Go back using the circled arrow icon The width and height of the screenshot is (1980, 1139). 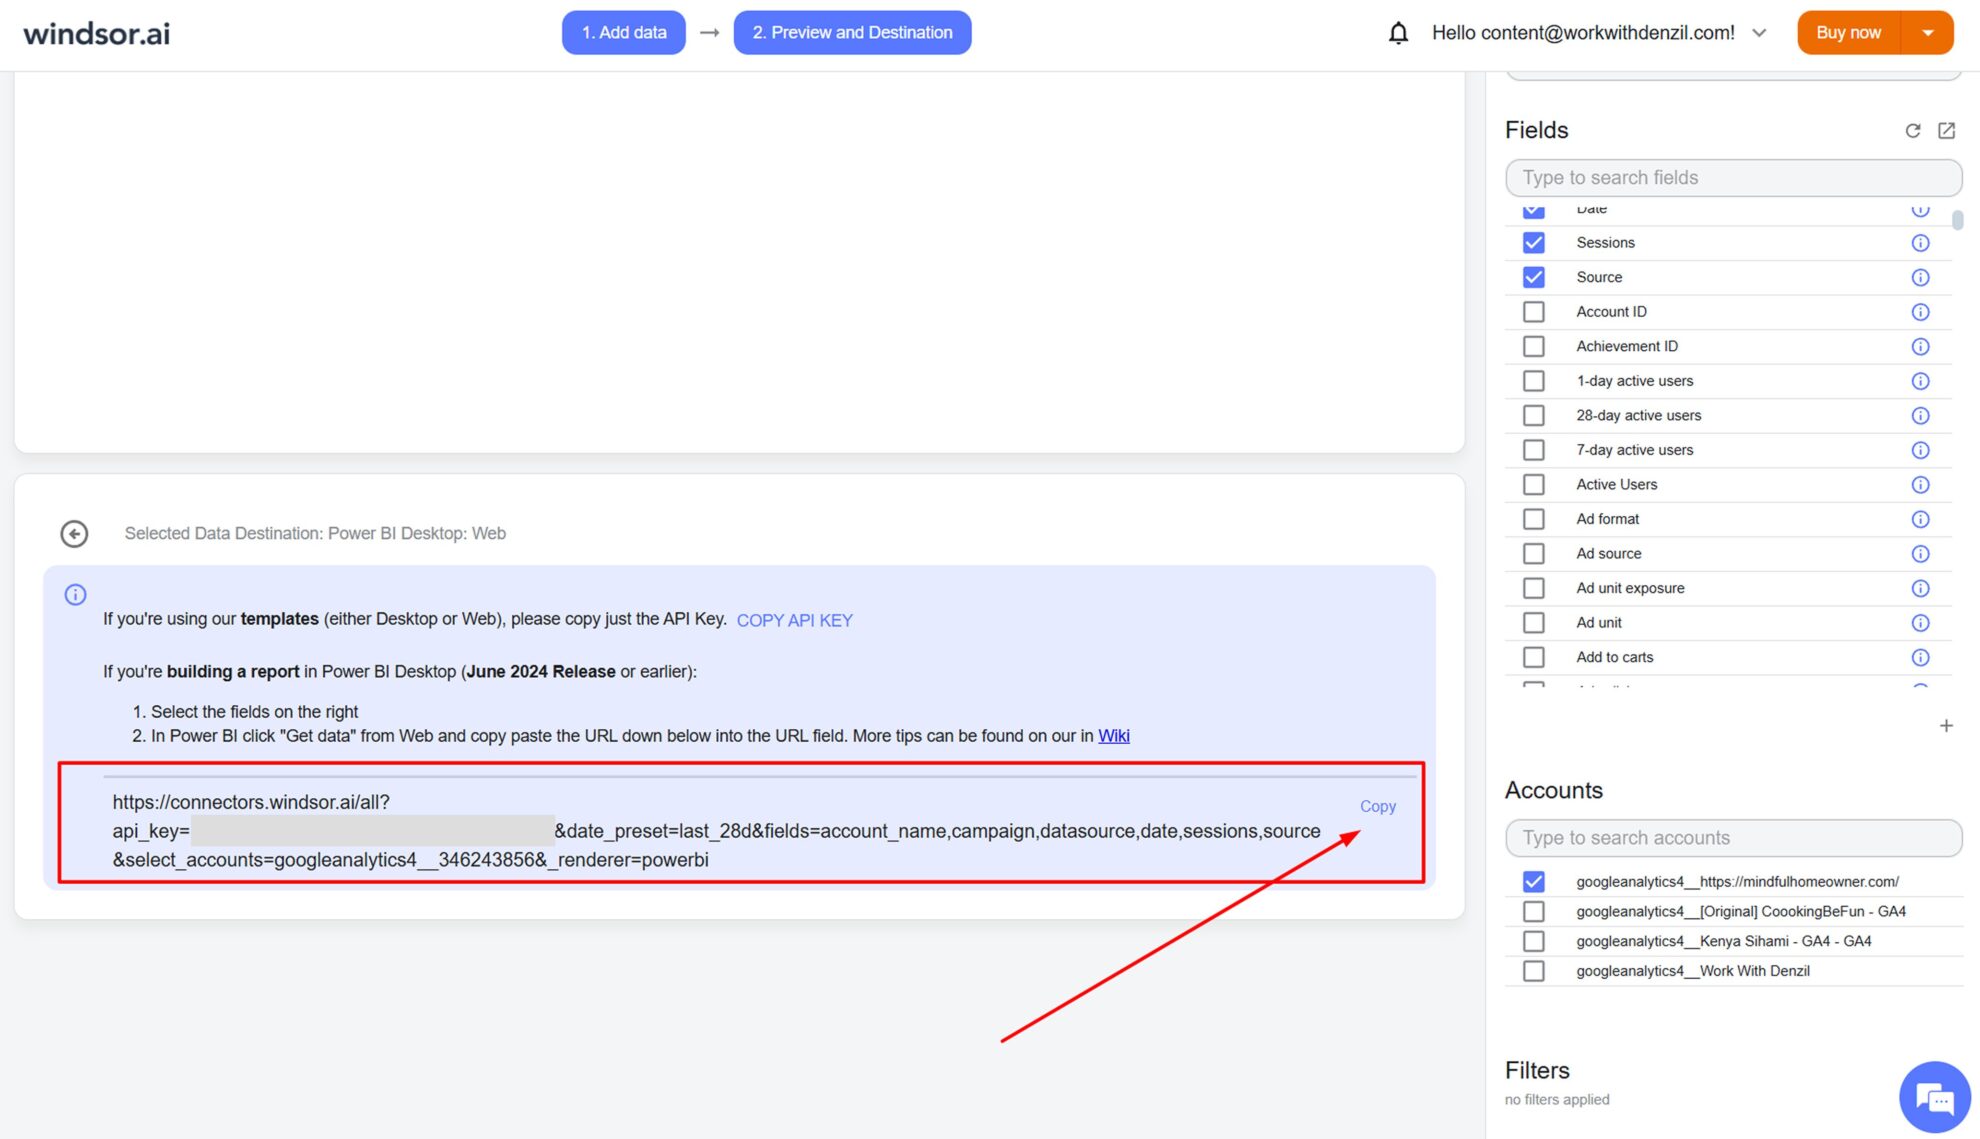74,534
